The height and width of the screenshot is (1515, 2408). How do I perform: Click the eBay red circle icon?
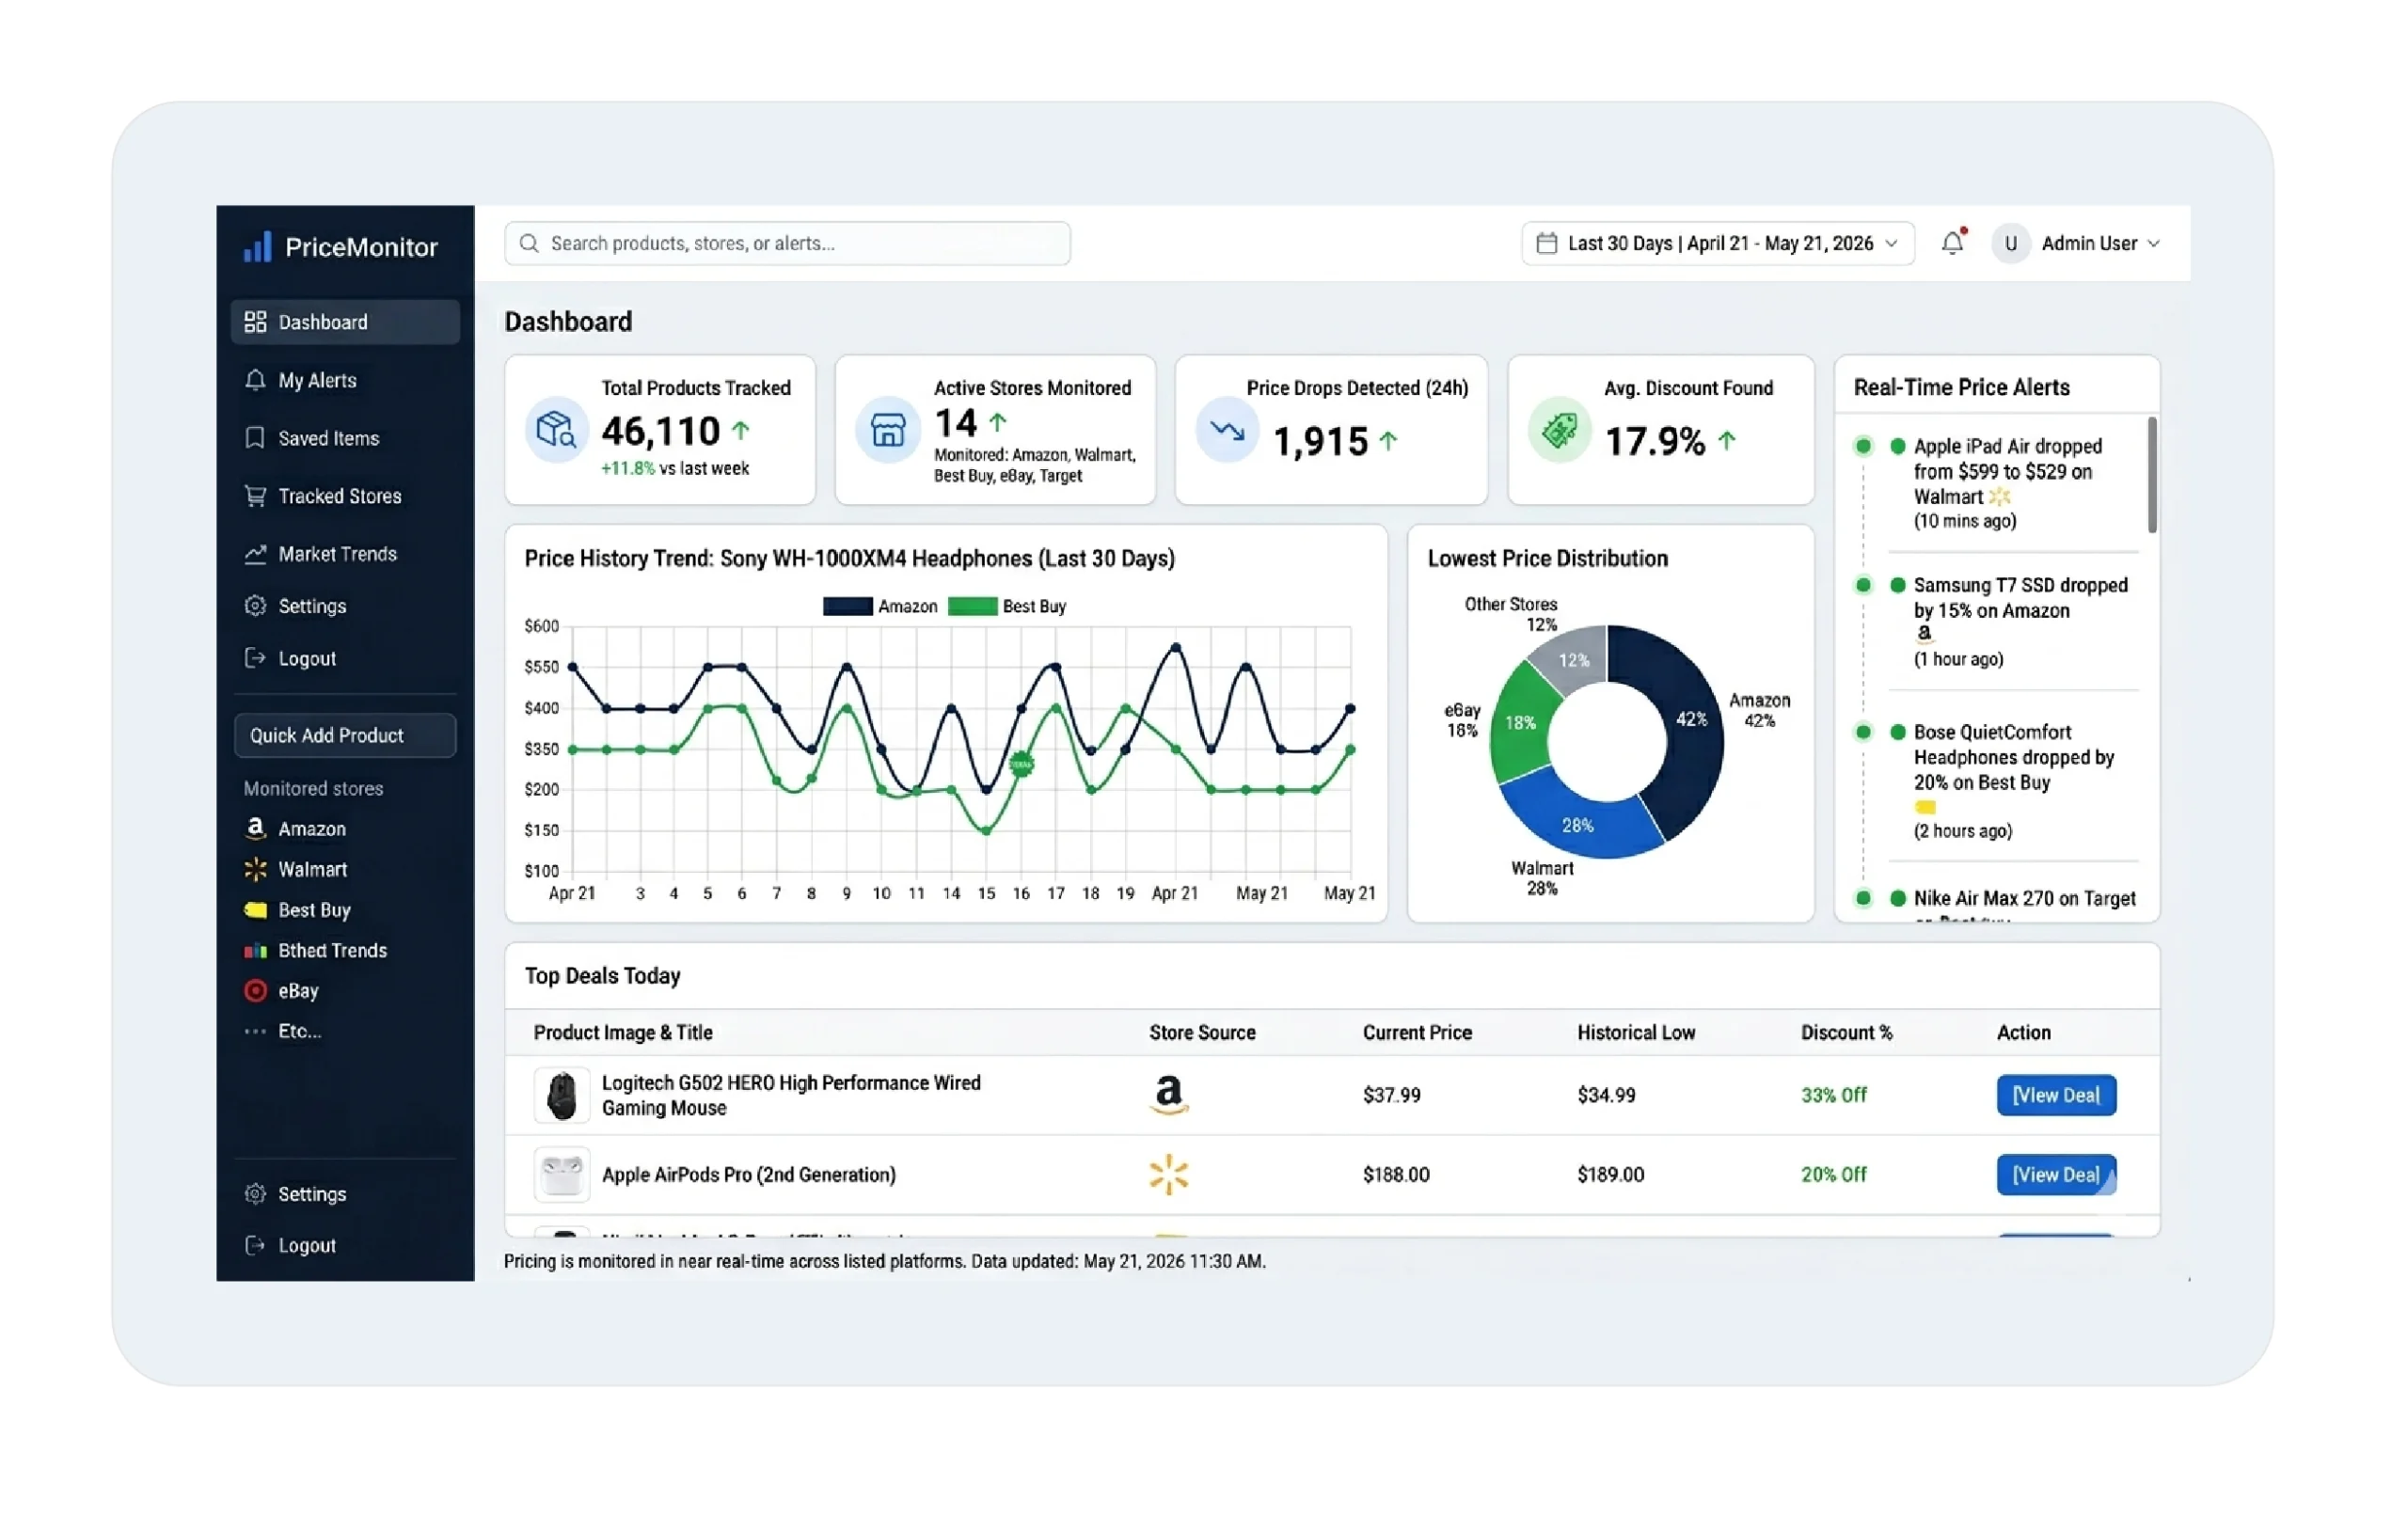[255, 990]
